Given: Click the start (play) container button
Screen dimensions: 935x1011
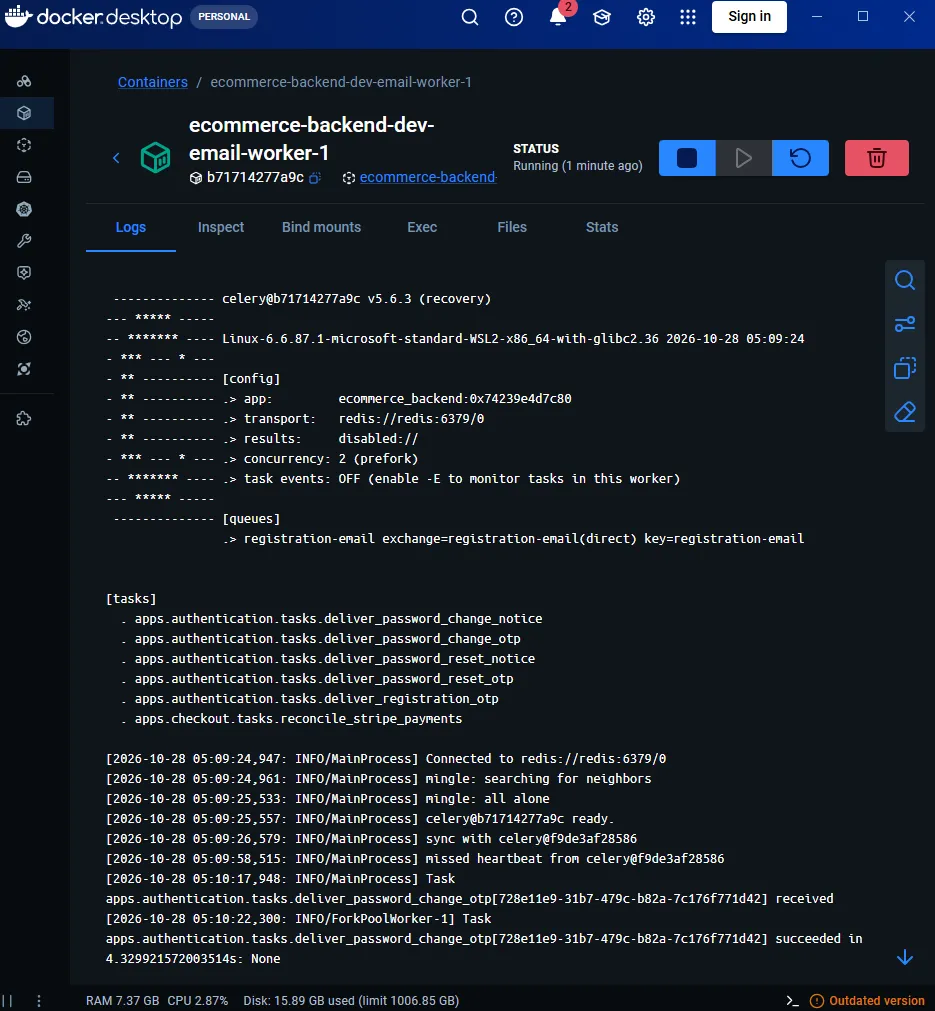Looking at the screenshot, I should [743, 158].
